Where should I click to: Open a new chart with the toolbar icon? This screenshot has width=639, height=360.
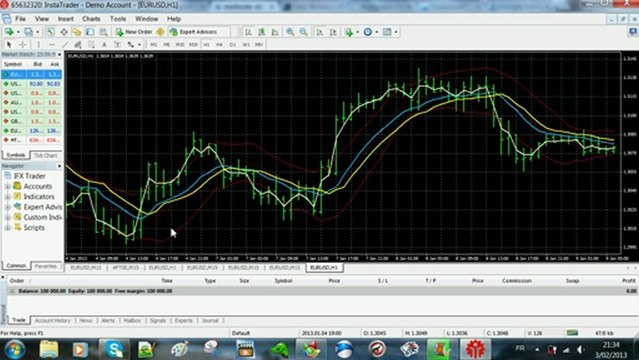tap(9, 32)
